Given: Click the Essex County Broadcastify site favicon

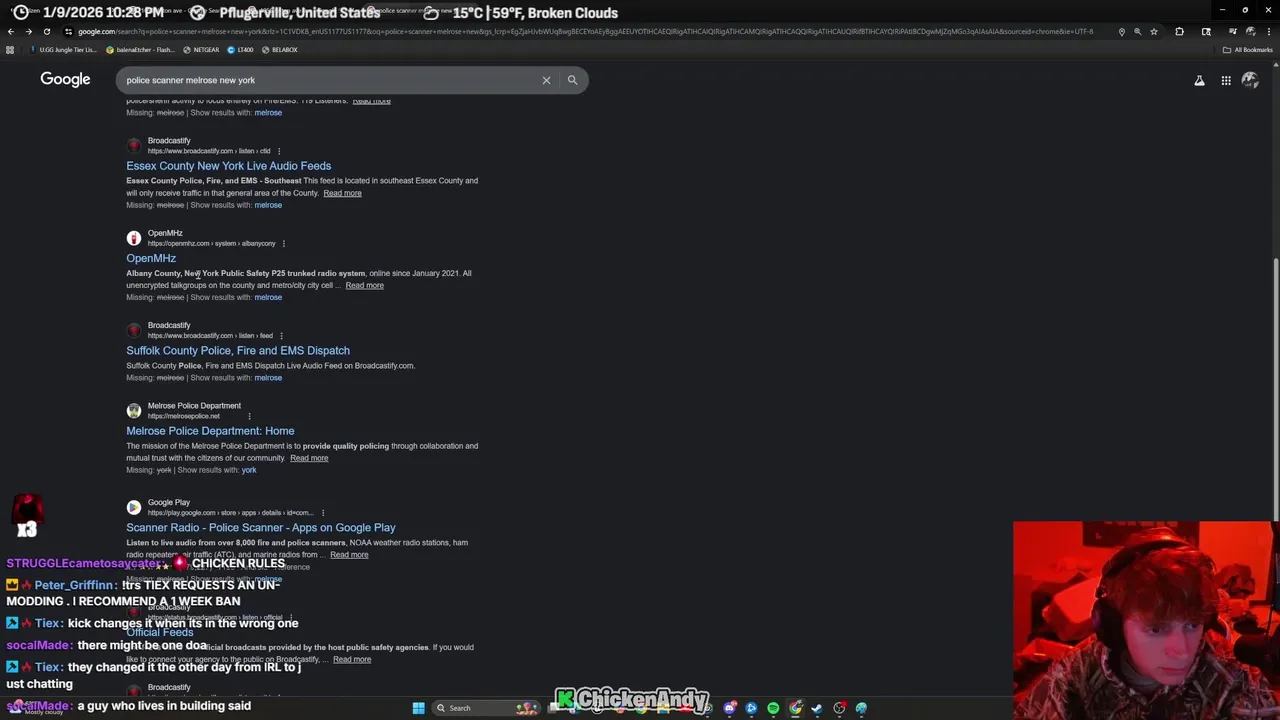Looking at the screenshot, I should (x=134, y=146).
